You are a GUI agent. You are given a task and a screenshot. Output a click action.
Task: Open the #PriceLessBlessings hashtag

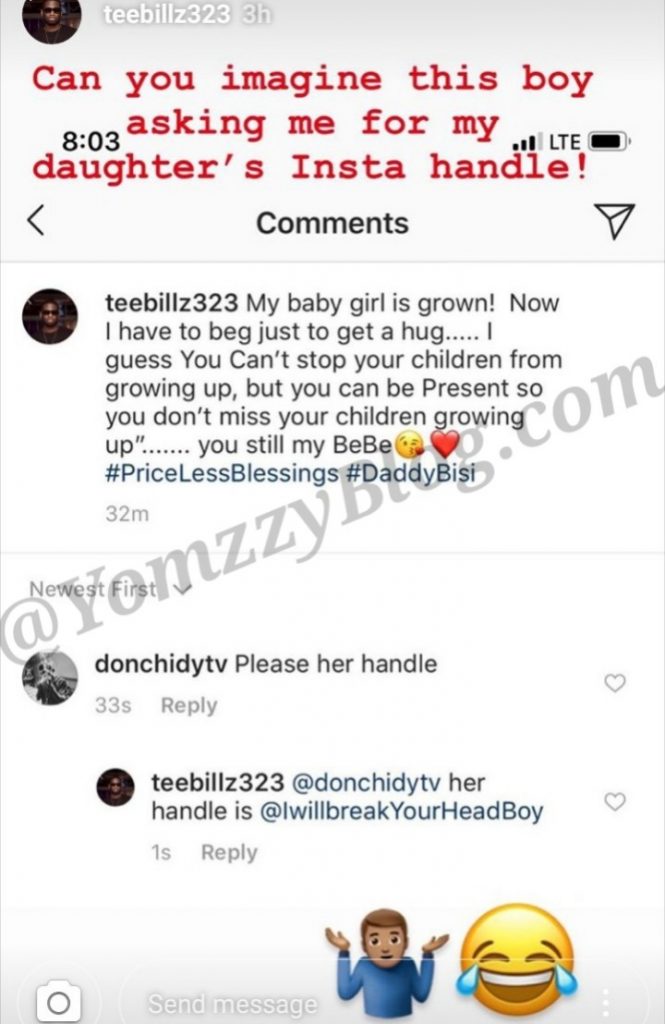pyautogui.click(x=220, y=474)
